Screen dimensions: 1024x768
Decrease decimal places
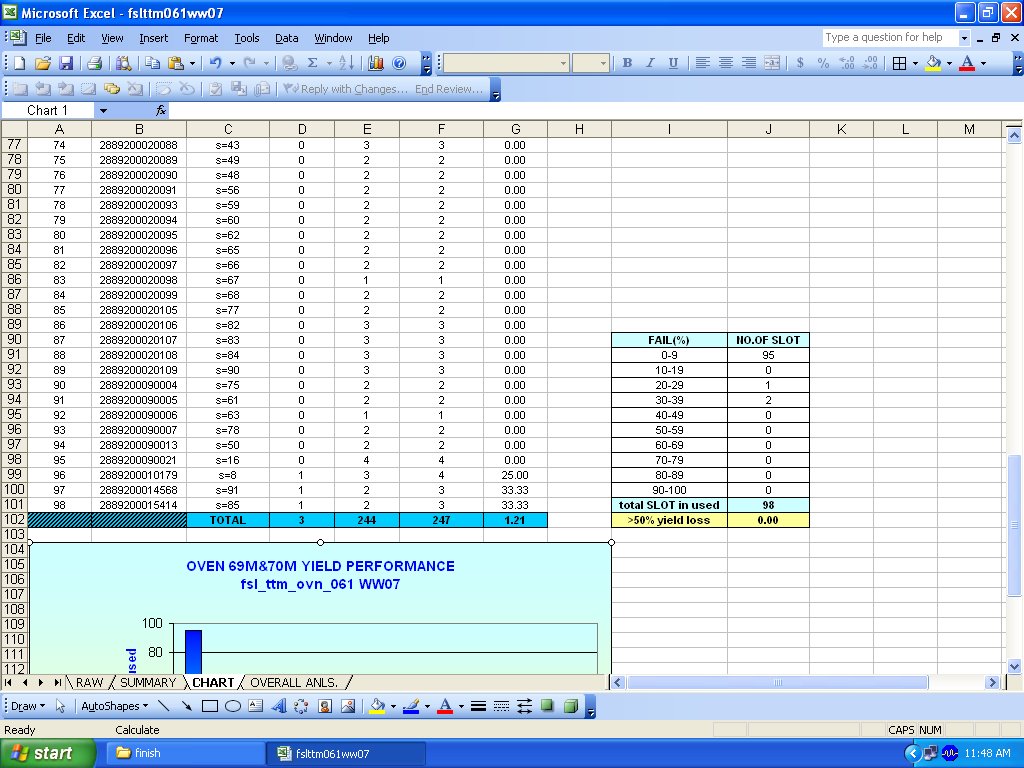click(x=870, y=63)
